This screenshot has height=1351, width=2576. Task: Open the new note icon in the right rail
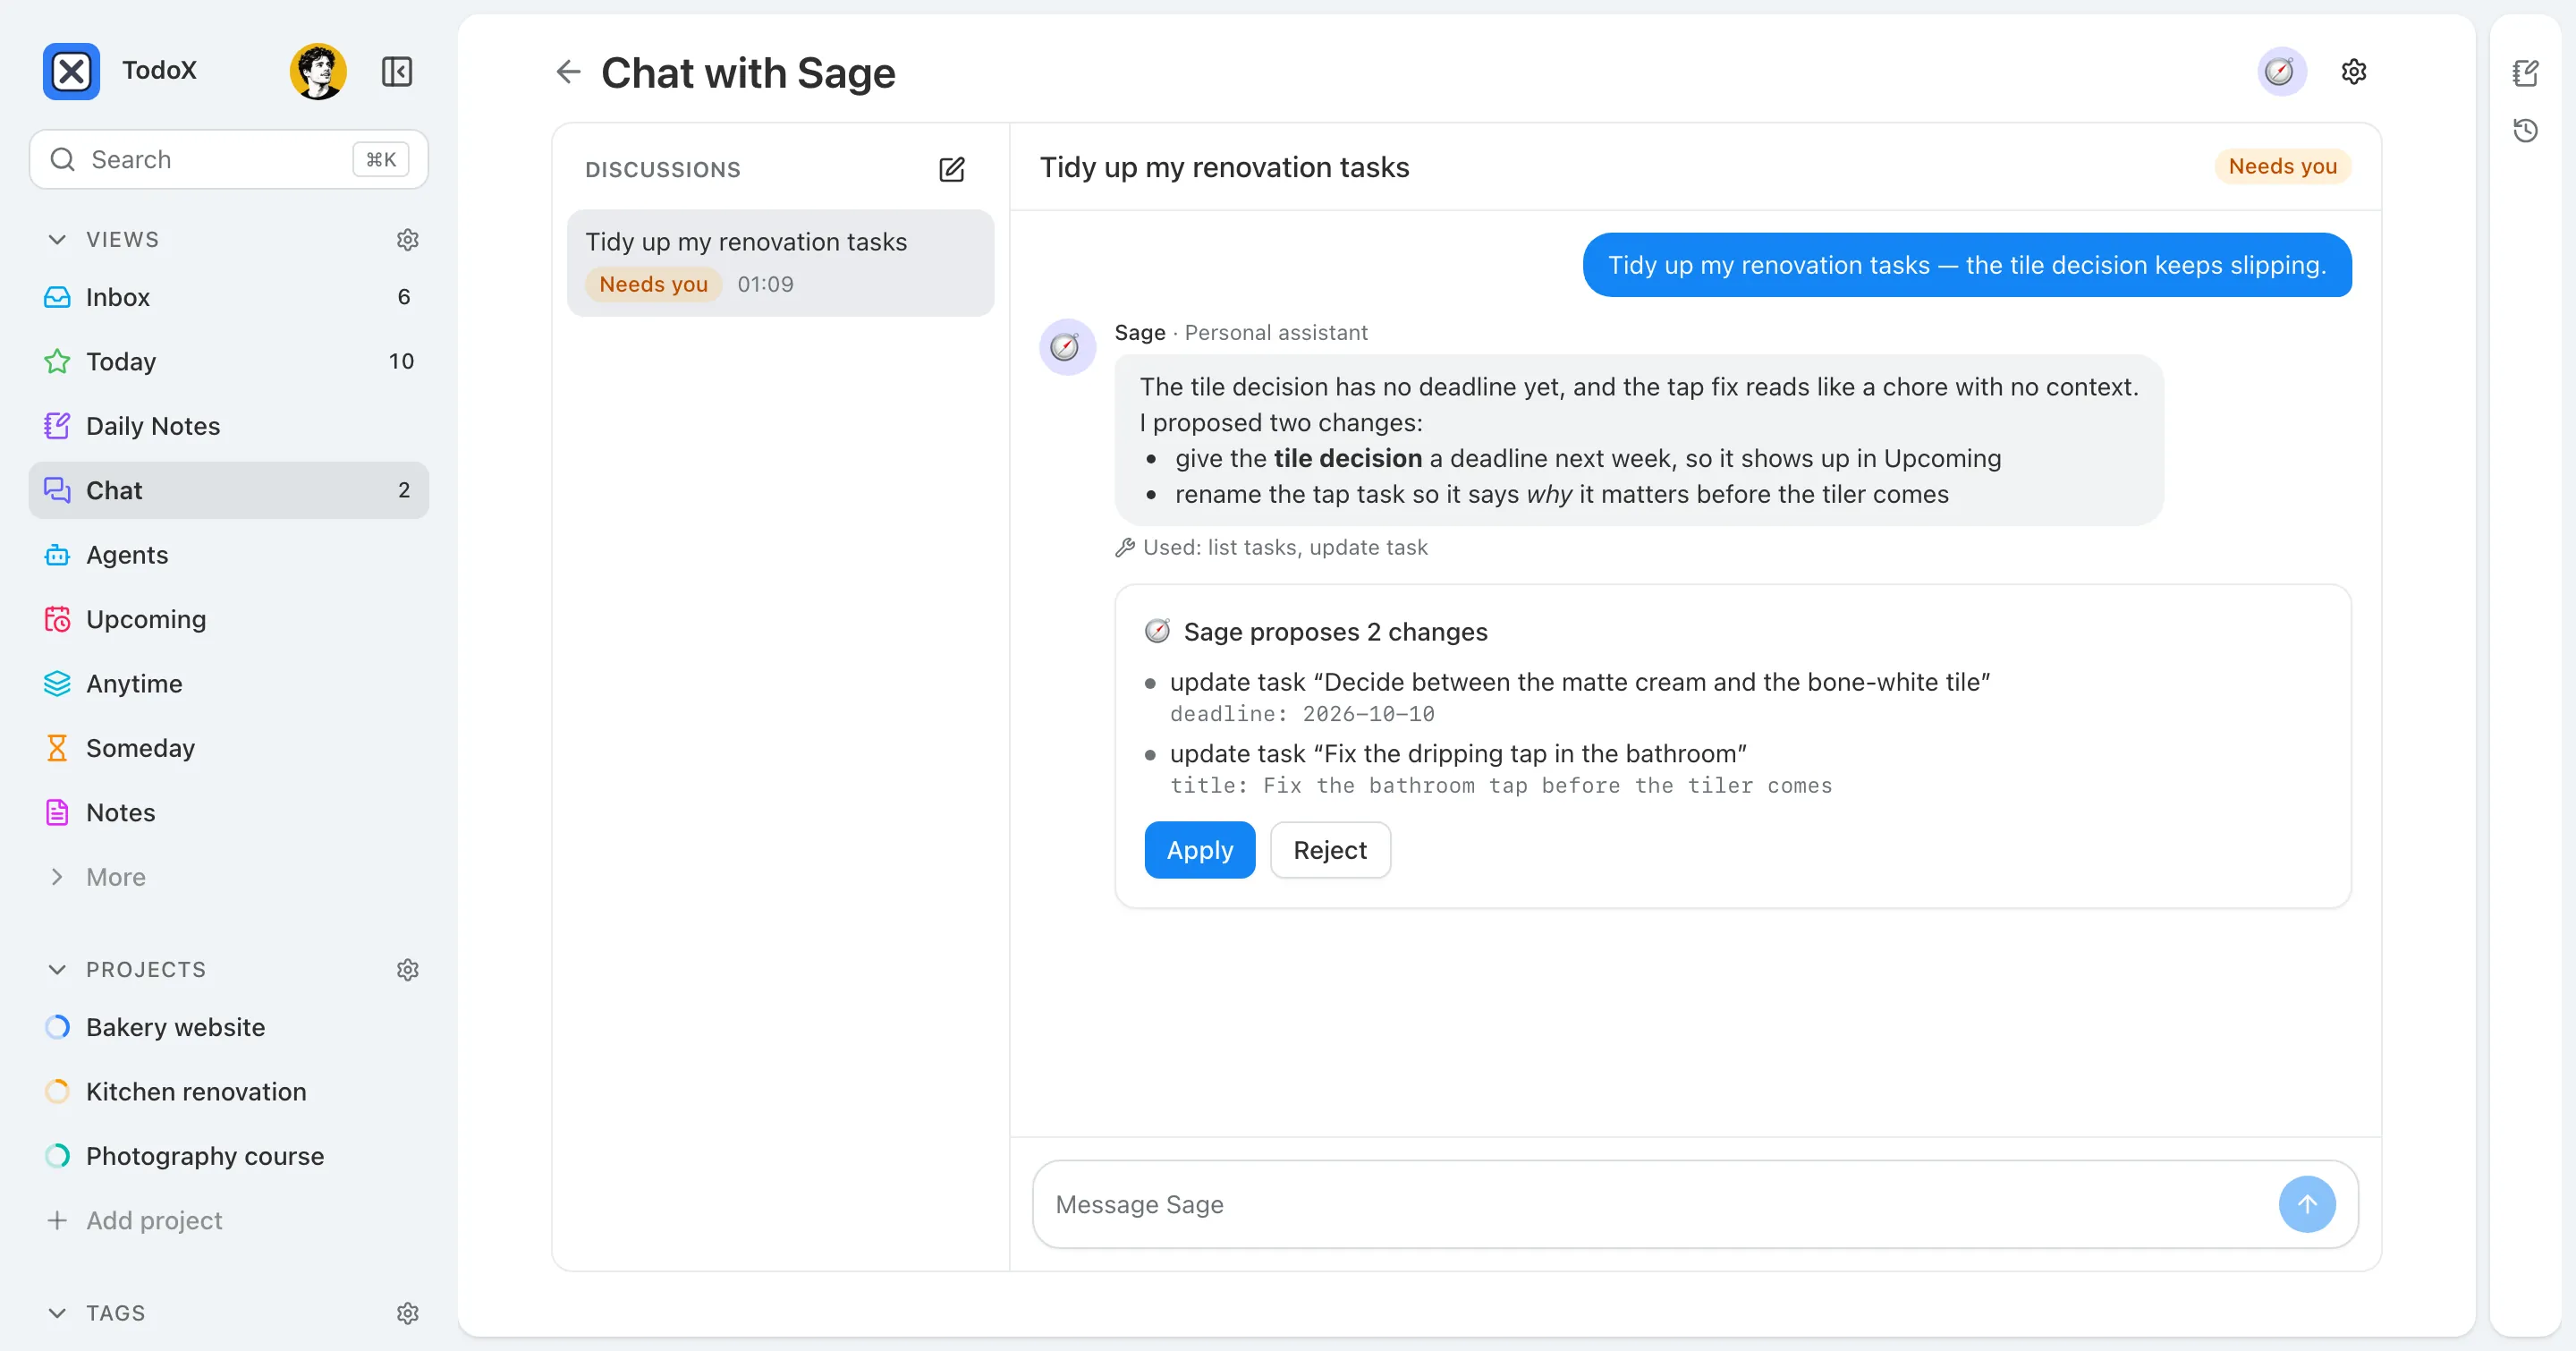[2525, 73]
